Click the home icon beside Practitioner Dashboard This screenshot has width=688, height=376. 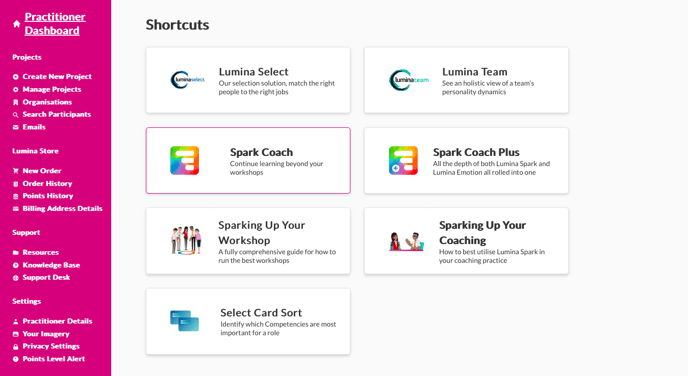[x=16, y=24]
